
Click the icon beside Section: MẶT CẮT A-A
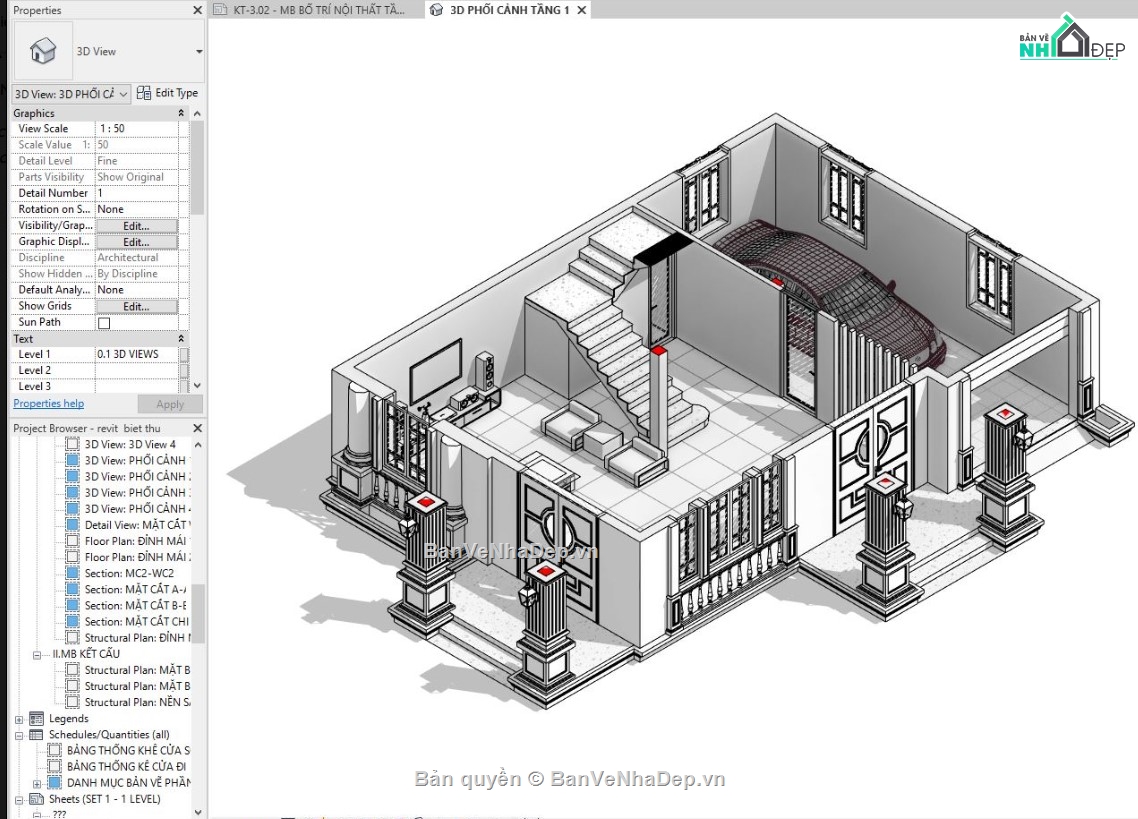[x=73, y=589]
